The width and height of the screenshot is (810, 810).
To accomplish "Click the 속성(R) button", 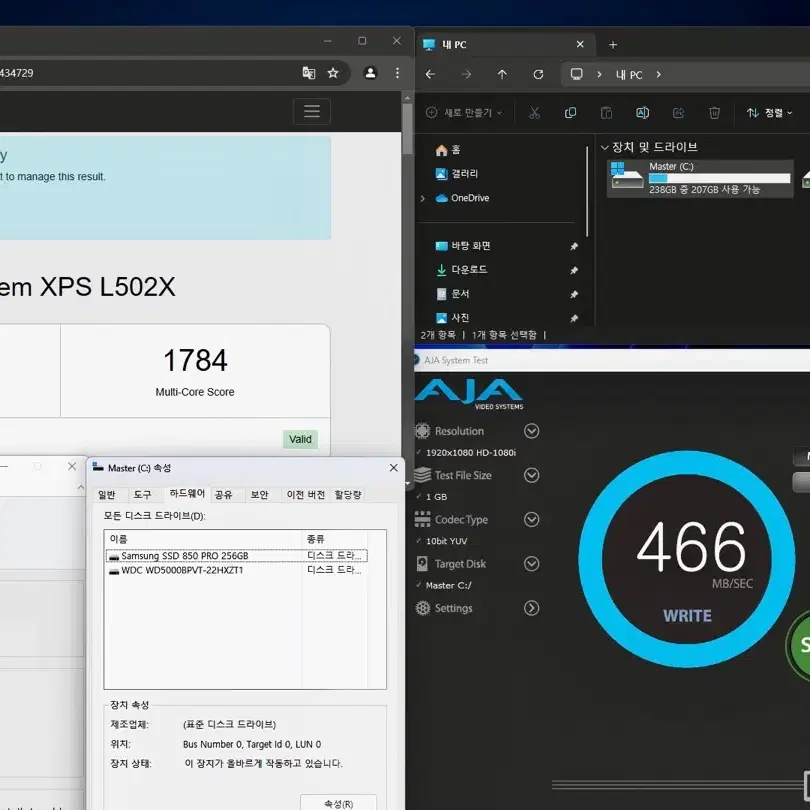I will tap(338, 803).
